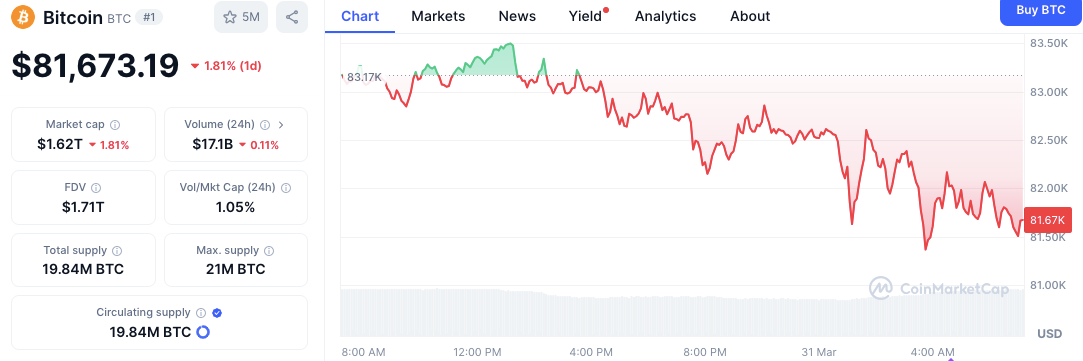Click the 31 Mar timeline event marker
Viewport: 1083px width, 361px height.
[951, 355]
